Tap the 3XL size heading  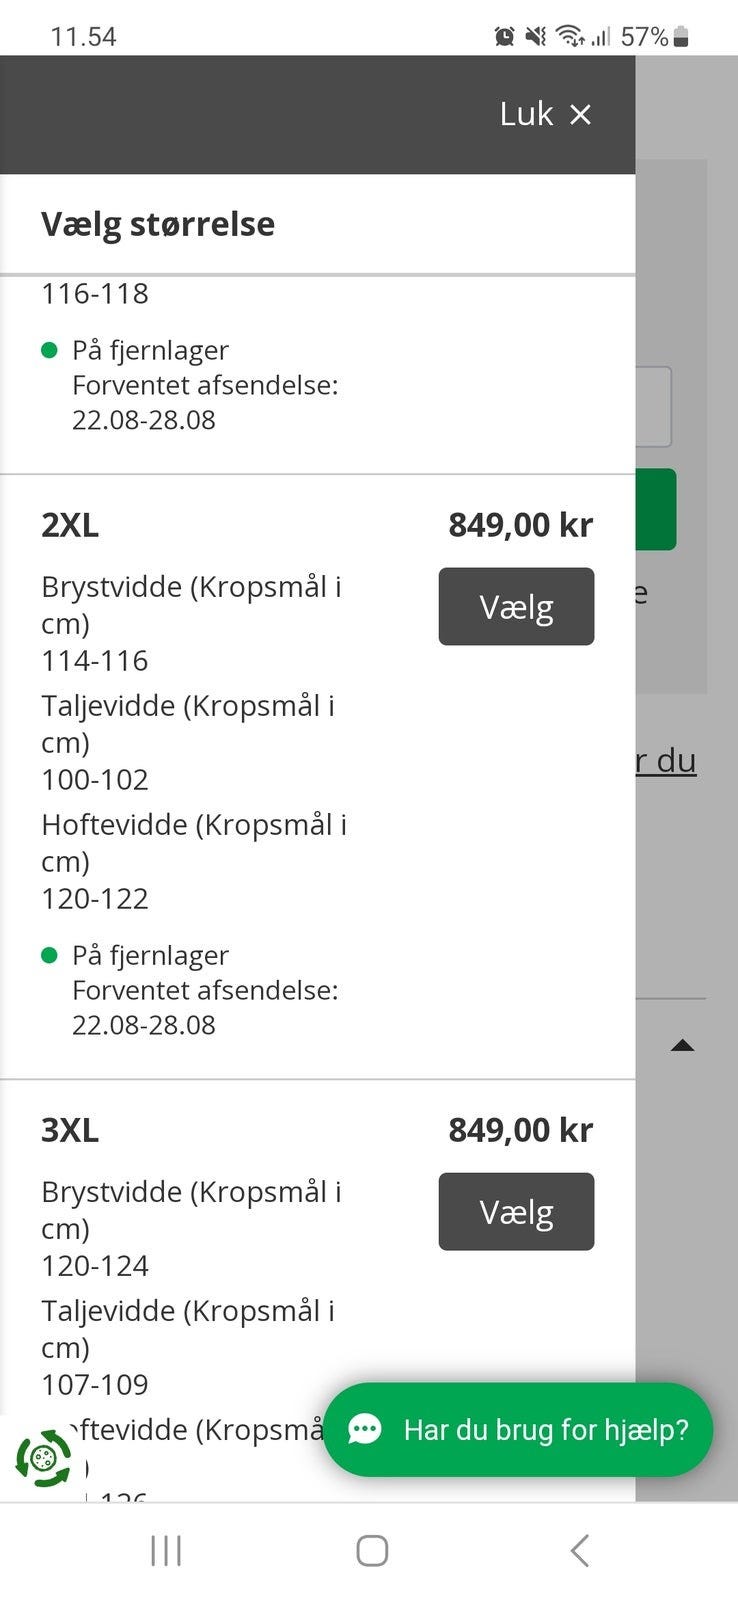(70, 1130)
